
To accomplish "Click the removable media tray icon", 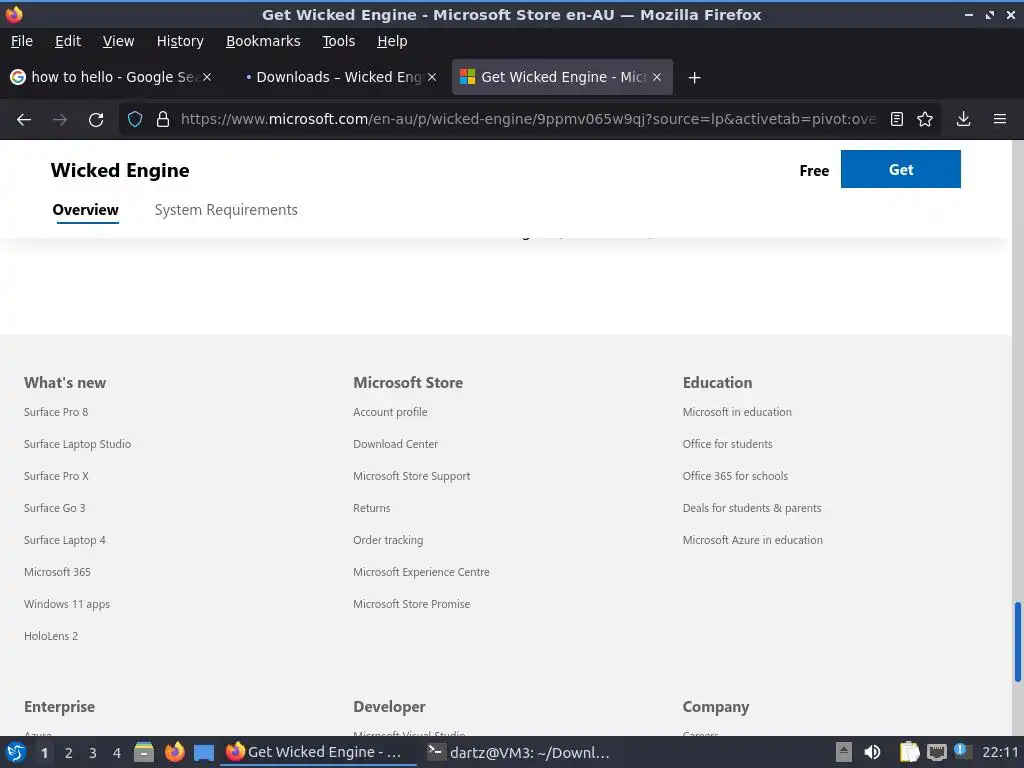I will [x=844, y=752].
